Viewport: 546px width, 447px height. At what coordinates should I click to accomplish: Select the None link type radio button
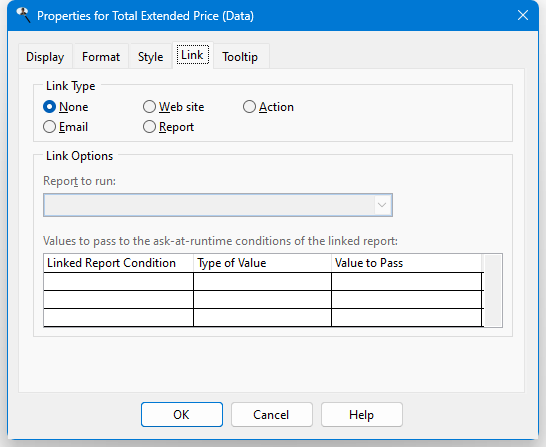click(x=49, y=107)
